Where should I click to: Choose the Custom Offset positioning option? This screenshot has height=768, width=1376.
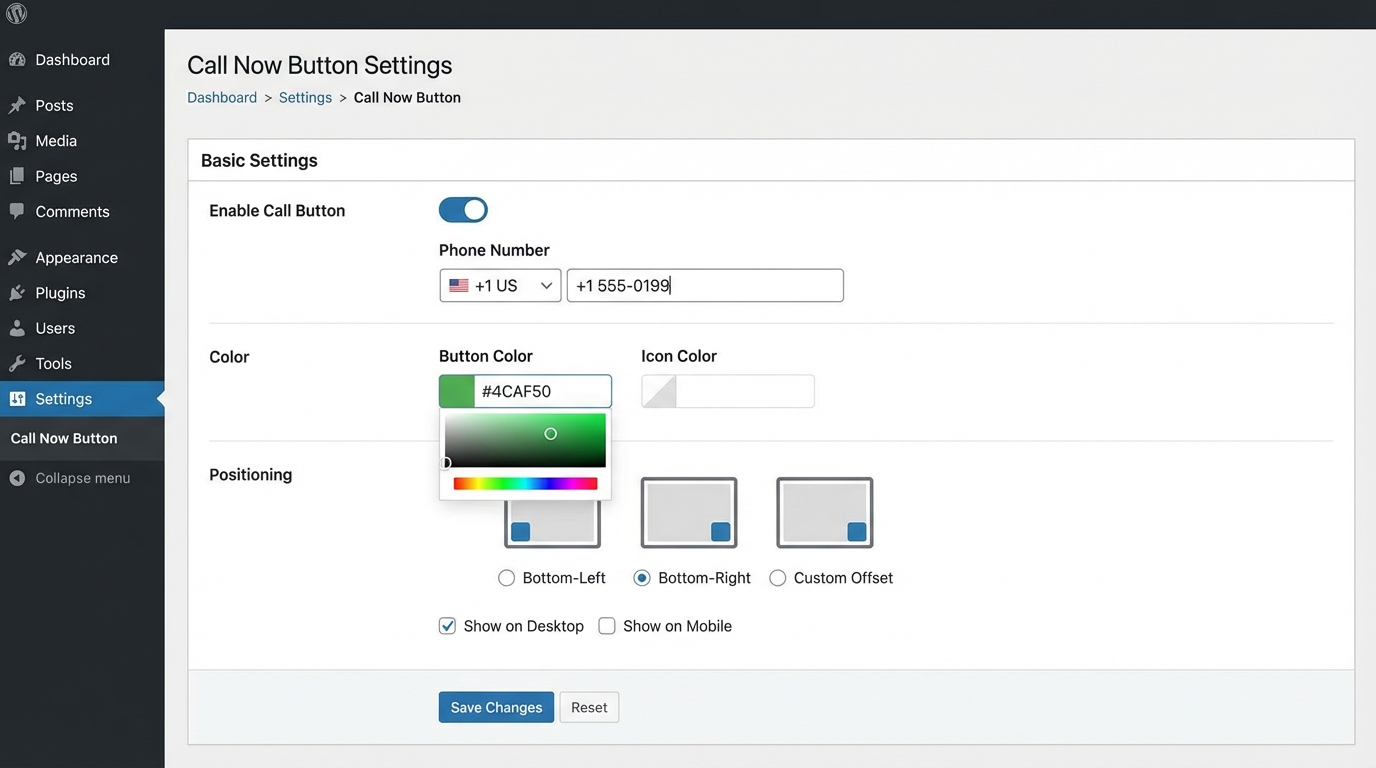777,577
